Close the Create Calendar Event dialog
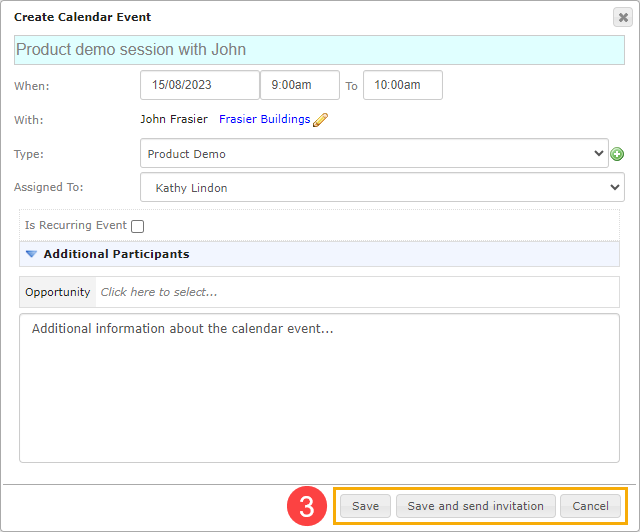 point(623,18)
